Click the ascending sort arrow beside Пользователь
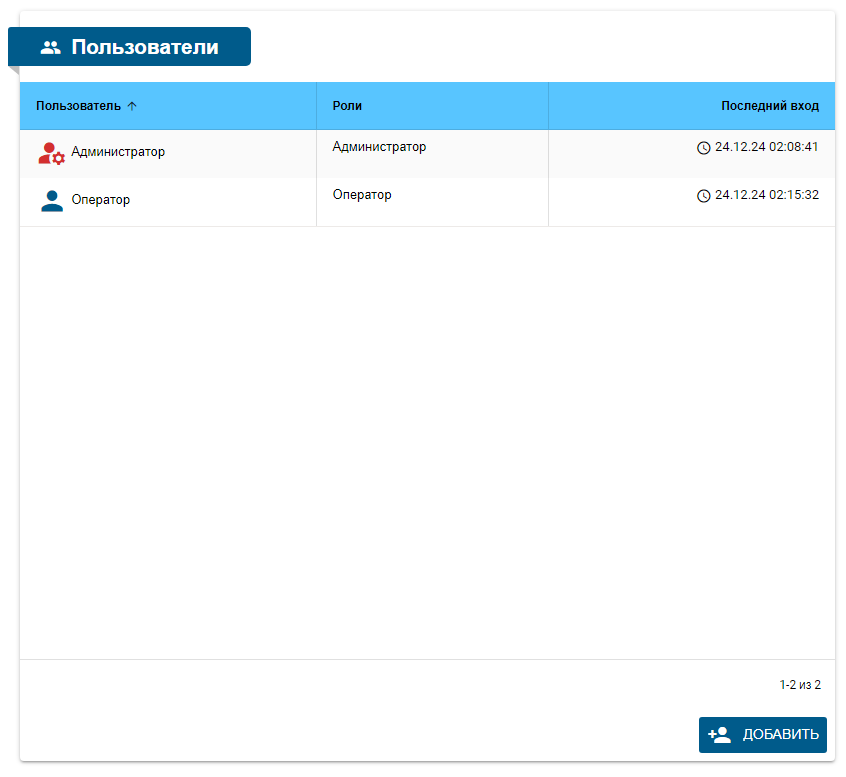The image size is (846, 777). click(132, 106)
